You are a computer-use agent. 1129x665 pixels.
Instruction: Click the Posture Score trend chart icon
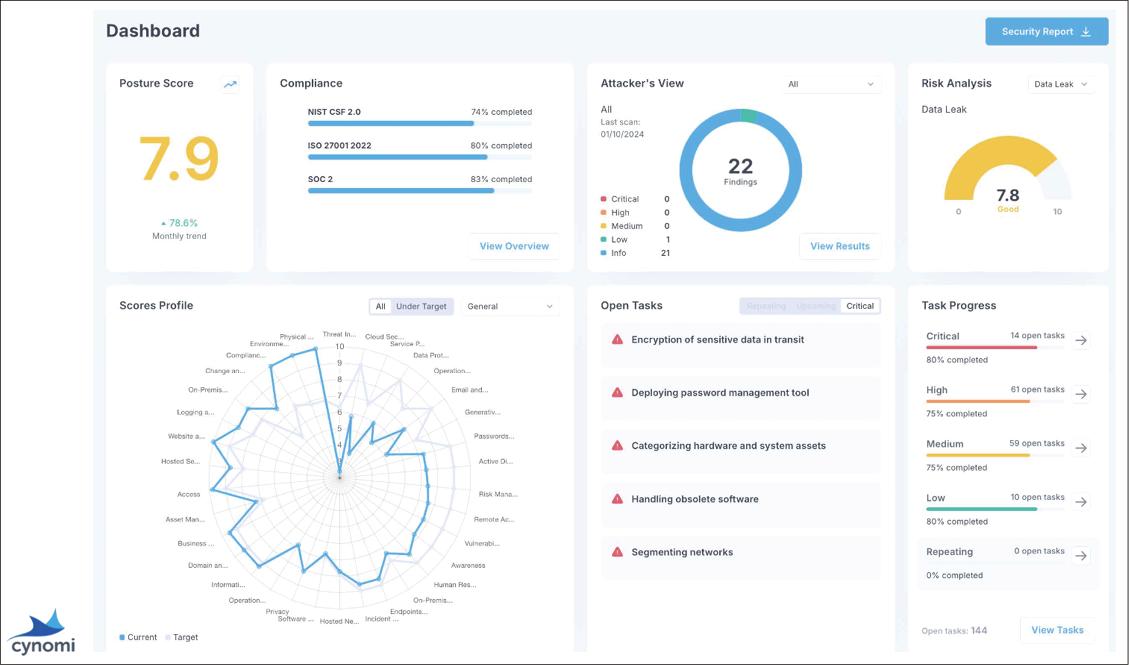[230, 84]
